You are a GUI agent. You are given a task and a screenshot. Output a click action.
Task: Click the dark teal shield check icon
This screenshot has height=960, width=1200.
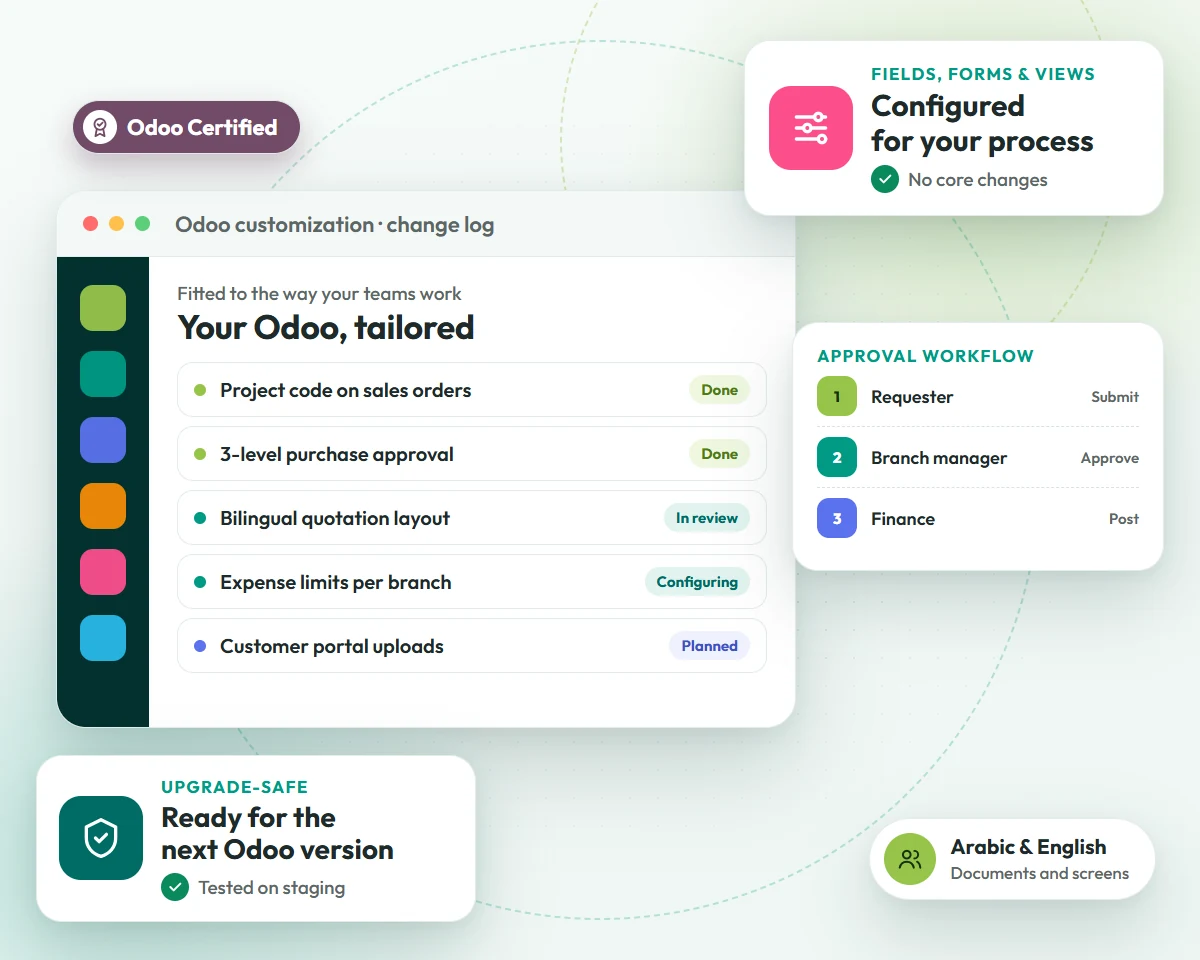[101, 838]
